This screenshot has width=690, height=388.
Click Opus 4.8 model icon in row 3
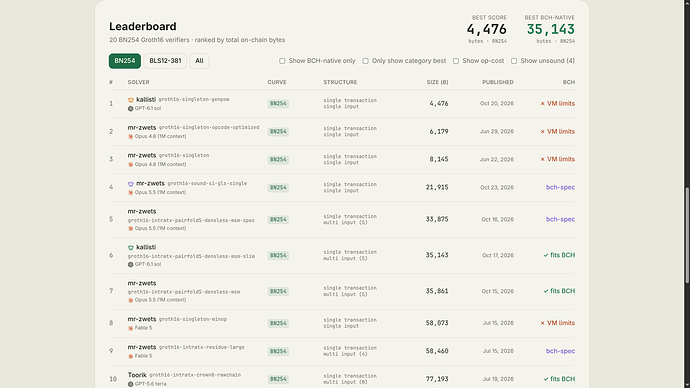pyautogui.click(x=130, y=165)
